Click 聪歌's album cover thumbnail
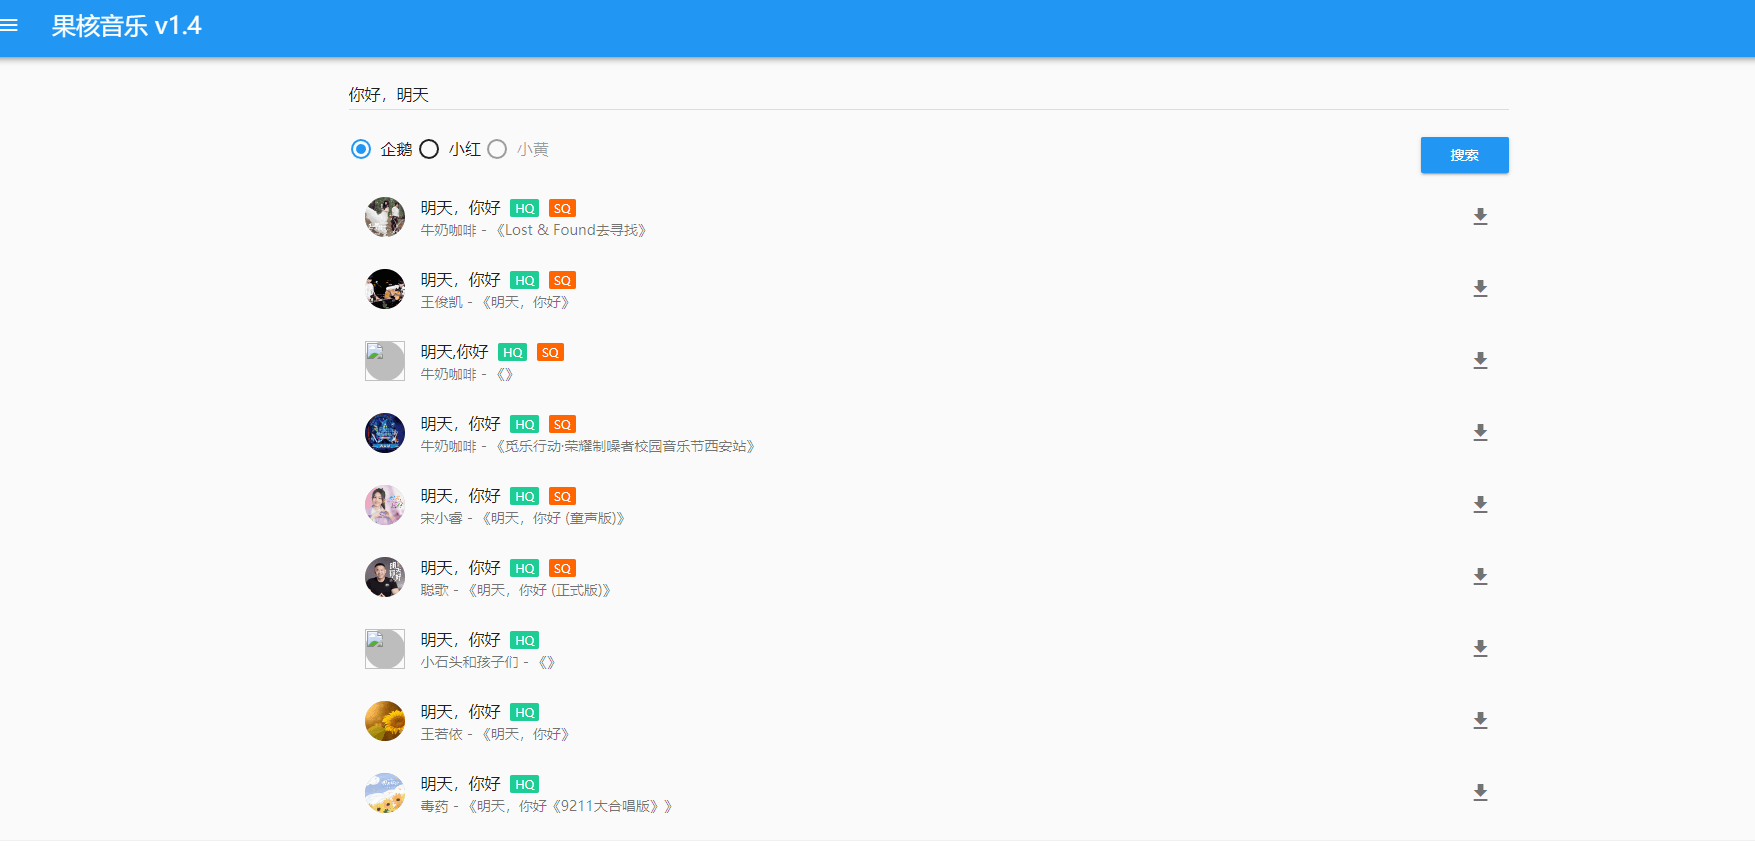 coord(385,577)
